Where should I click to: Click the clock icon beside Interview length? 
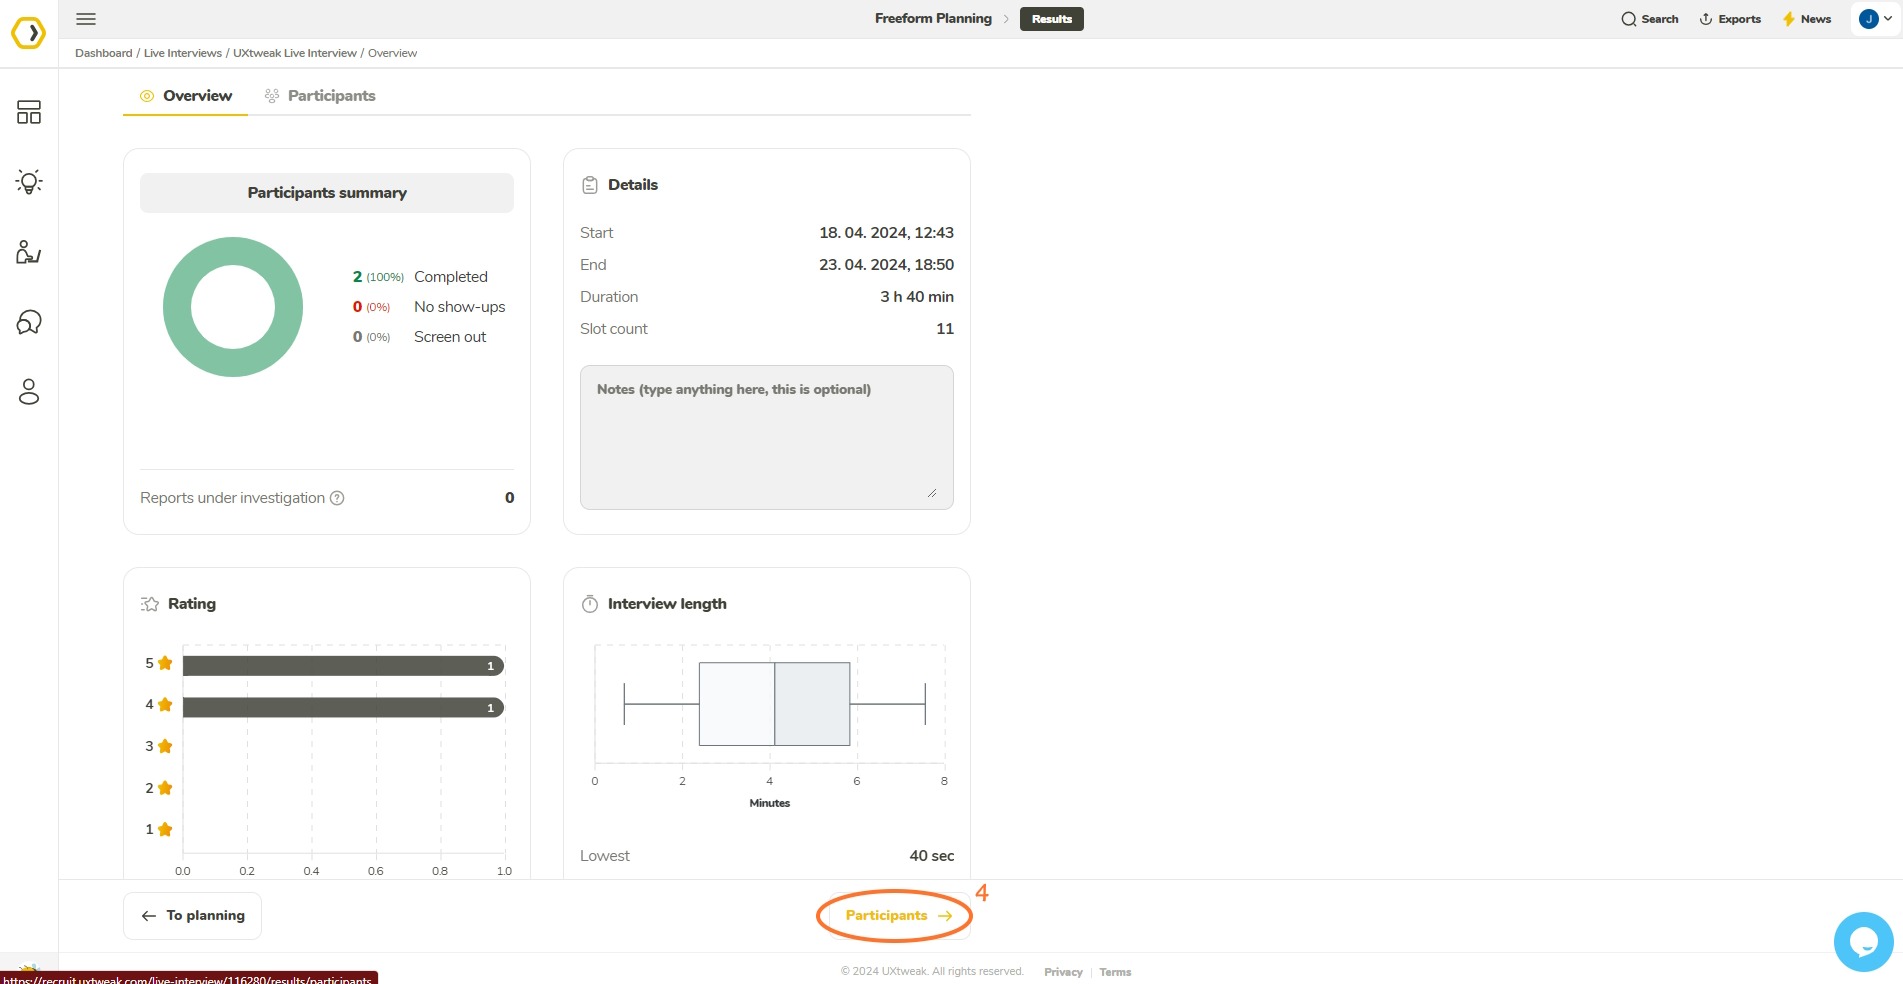pos(590,603)
